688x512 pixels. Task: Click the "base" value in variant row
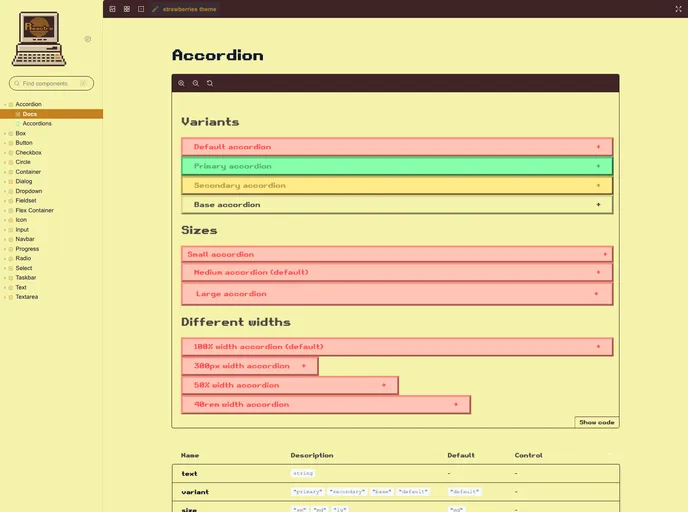382,492
